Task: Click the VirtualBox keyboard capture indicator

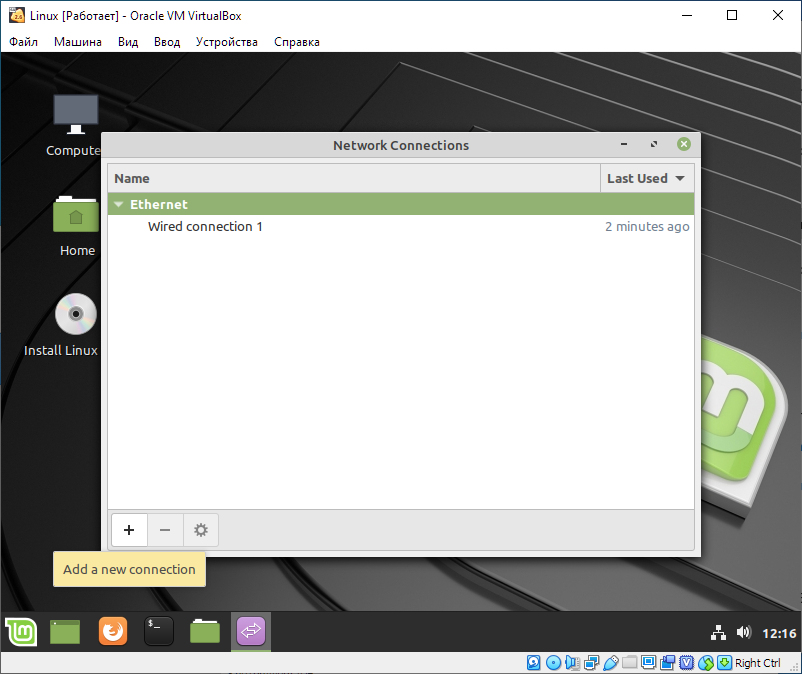Action: click(x=724, y=663)
